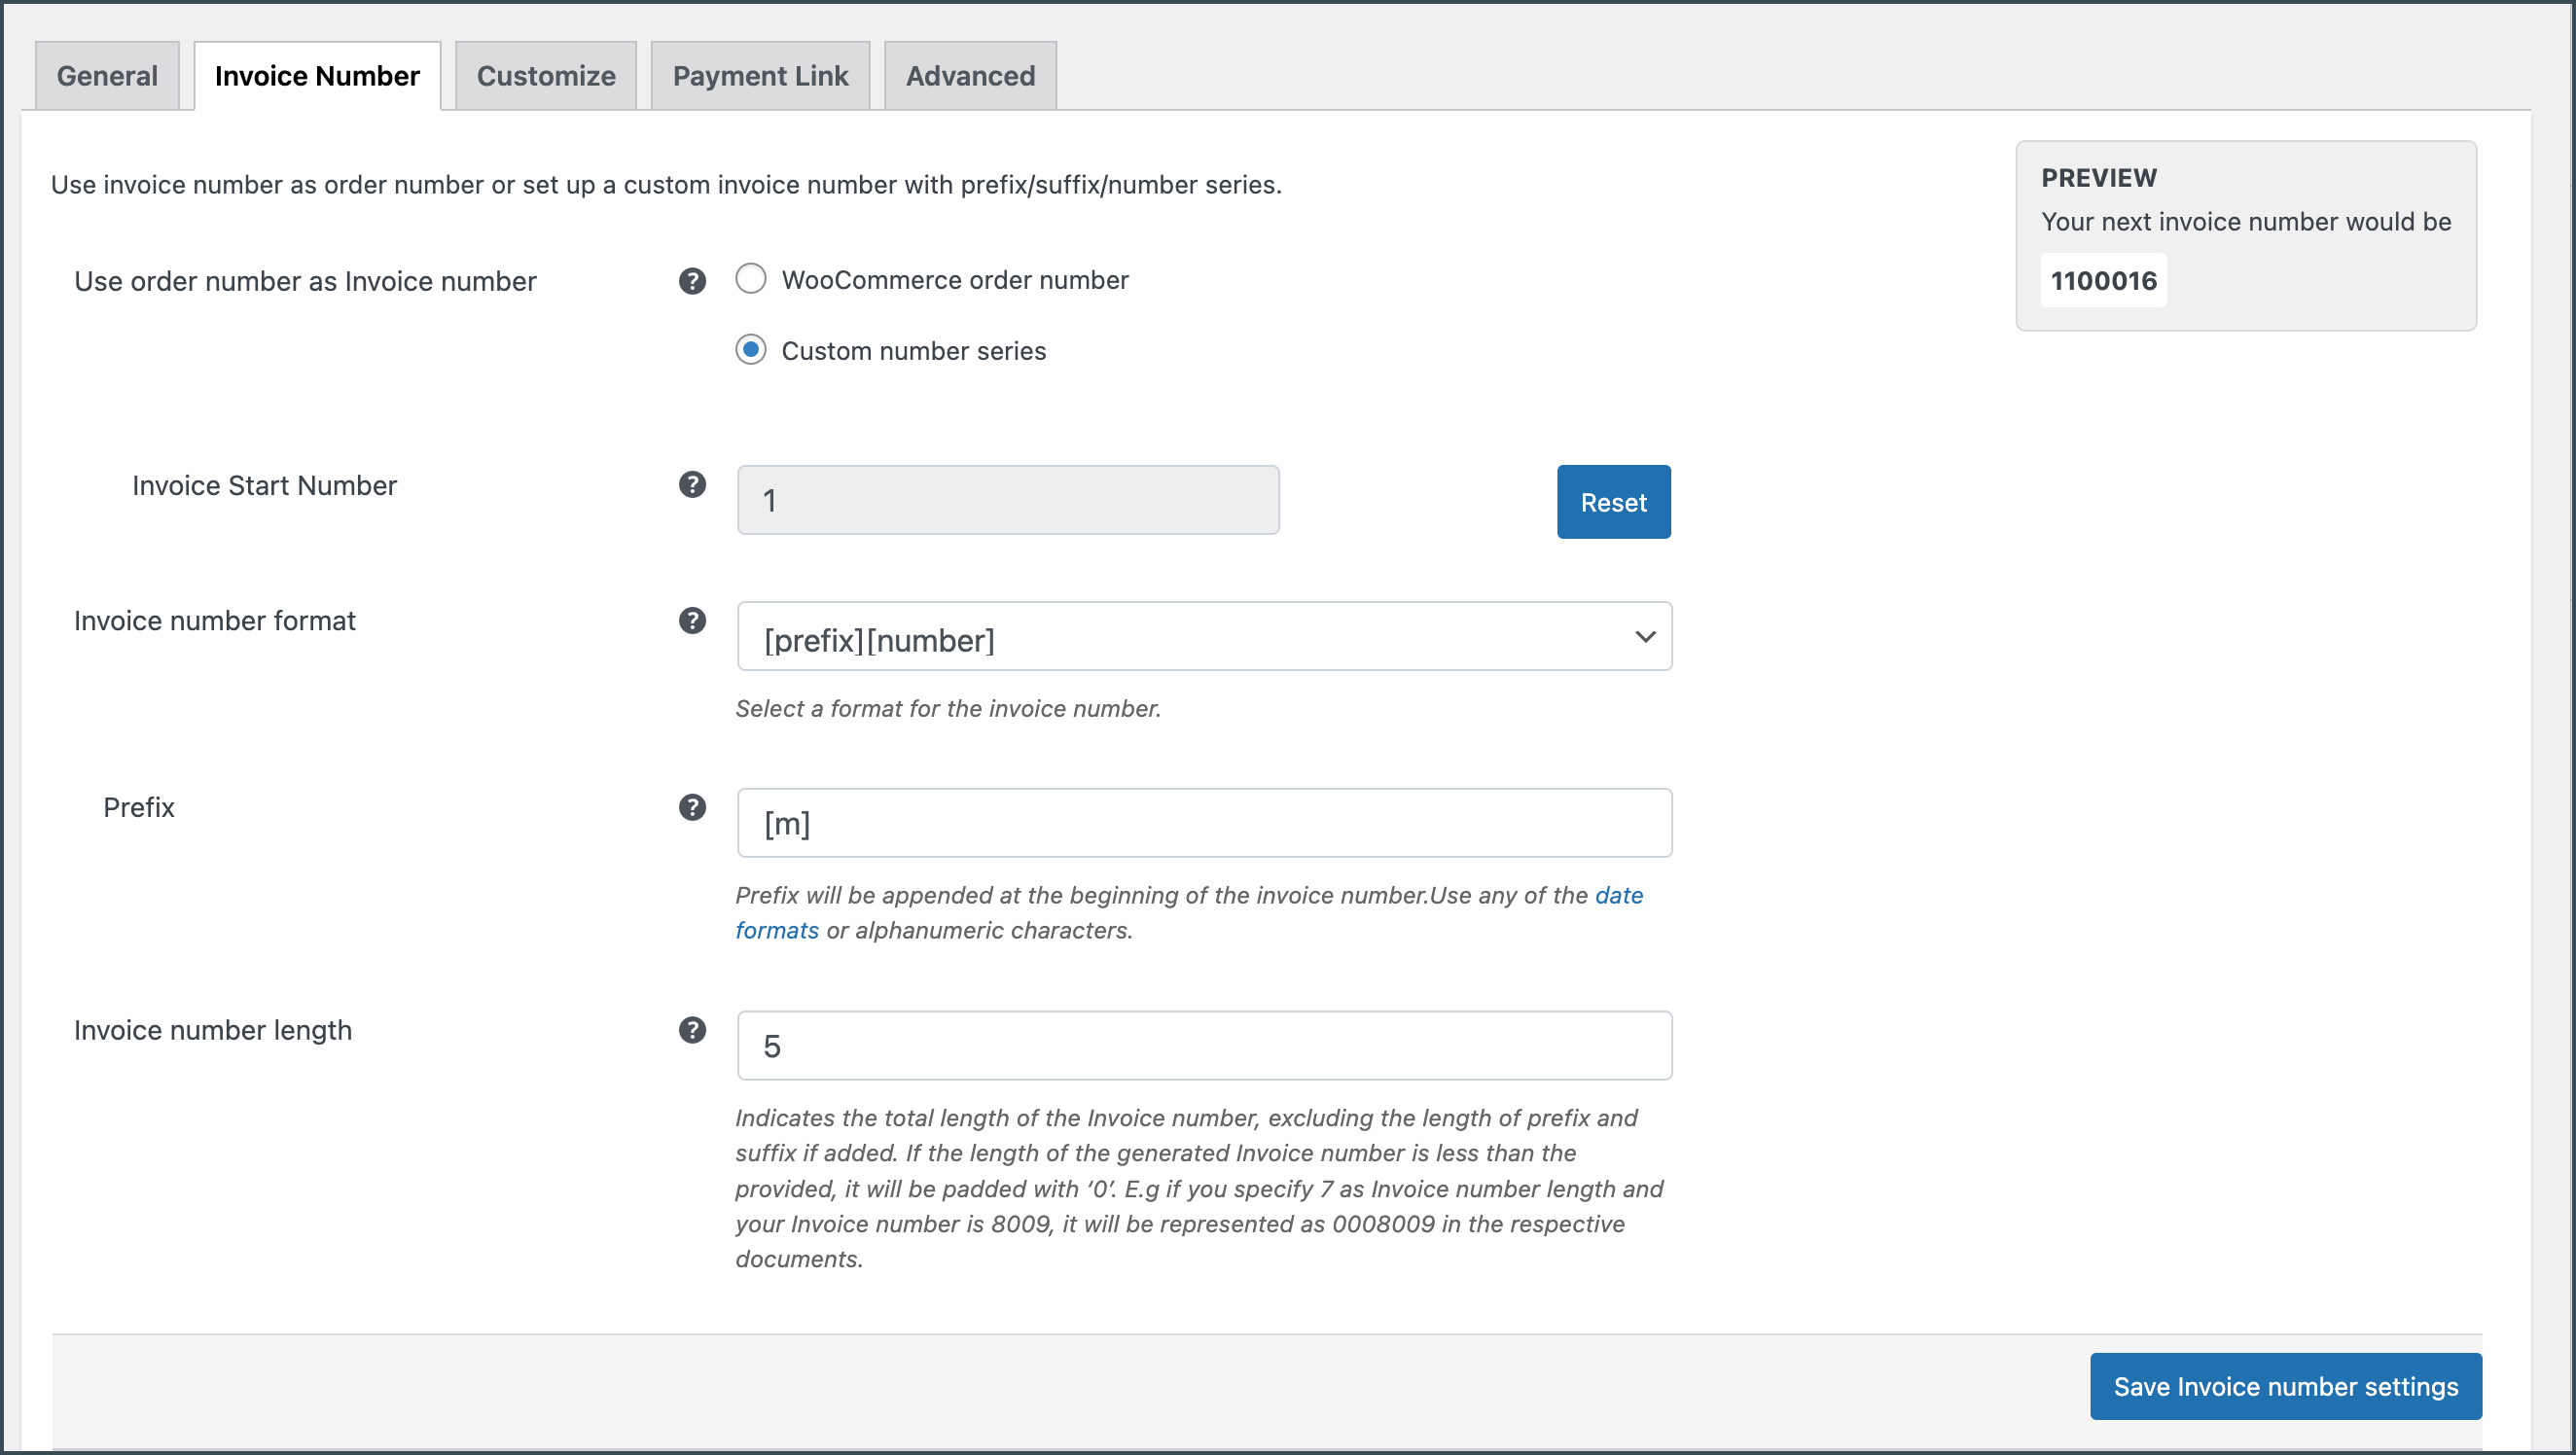Image resolution: width=2576 pixels, height=1455 pixels.
Task: Click the Invoice Start Number field
Action: point(1008,500)
